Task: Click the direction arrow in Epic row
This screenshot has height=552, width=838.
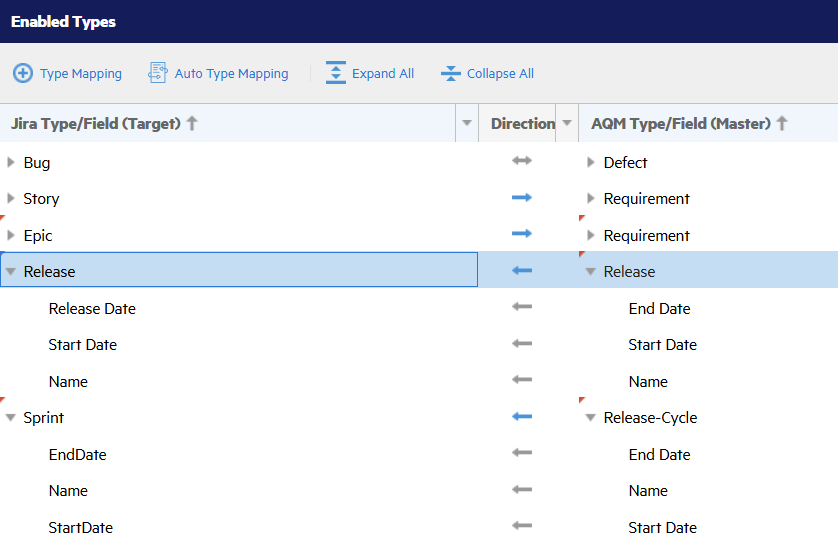Action: tap(522, 235)
